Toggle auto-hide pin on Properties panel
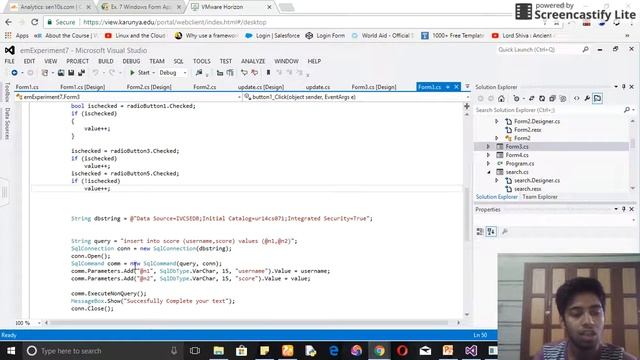Viewport: 640px width, 360px height. pos(624,209)
